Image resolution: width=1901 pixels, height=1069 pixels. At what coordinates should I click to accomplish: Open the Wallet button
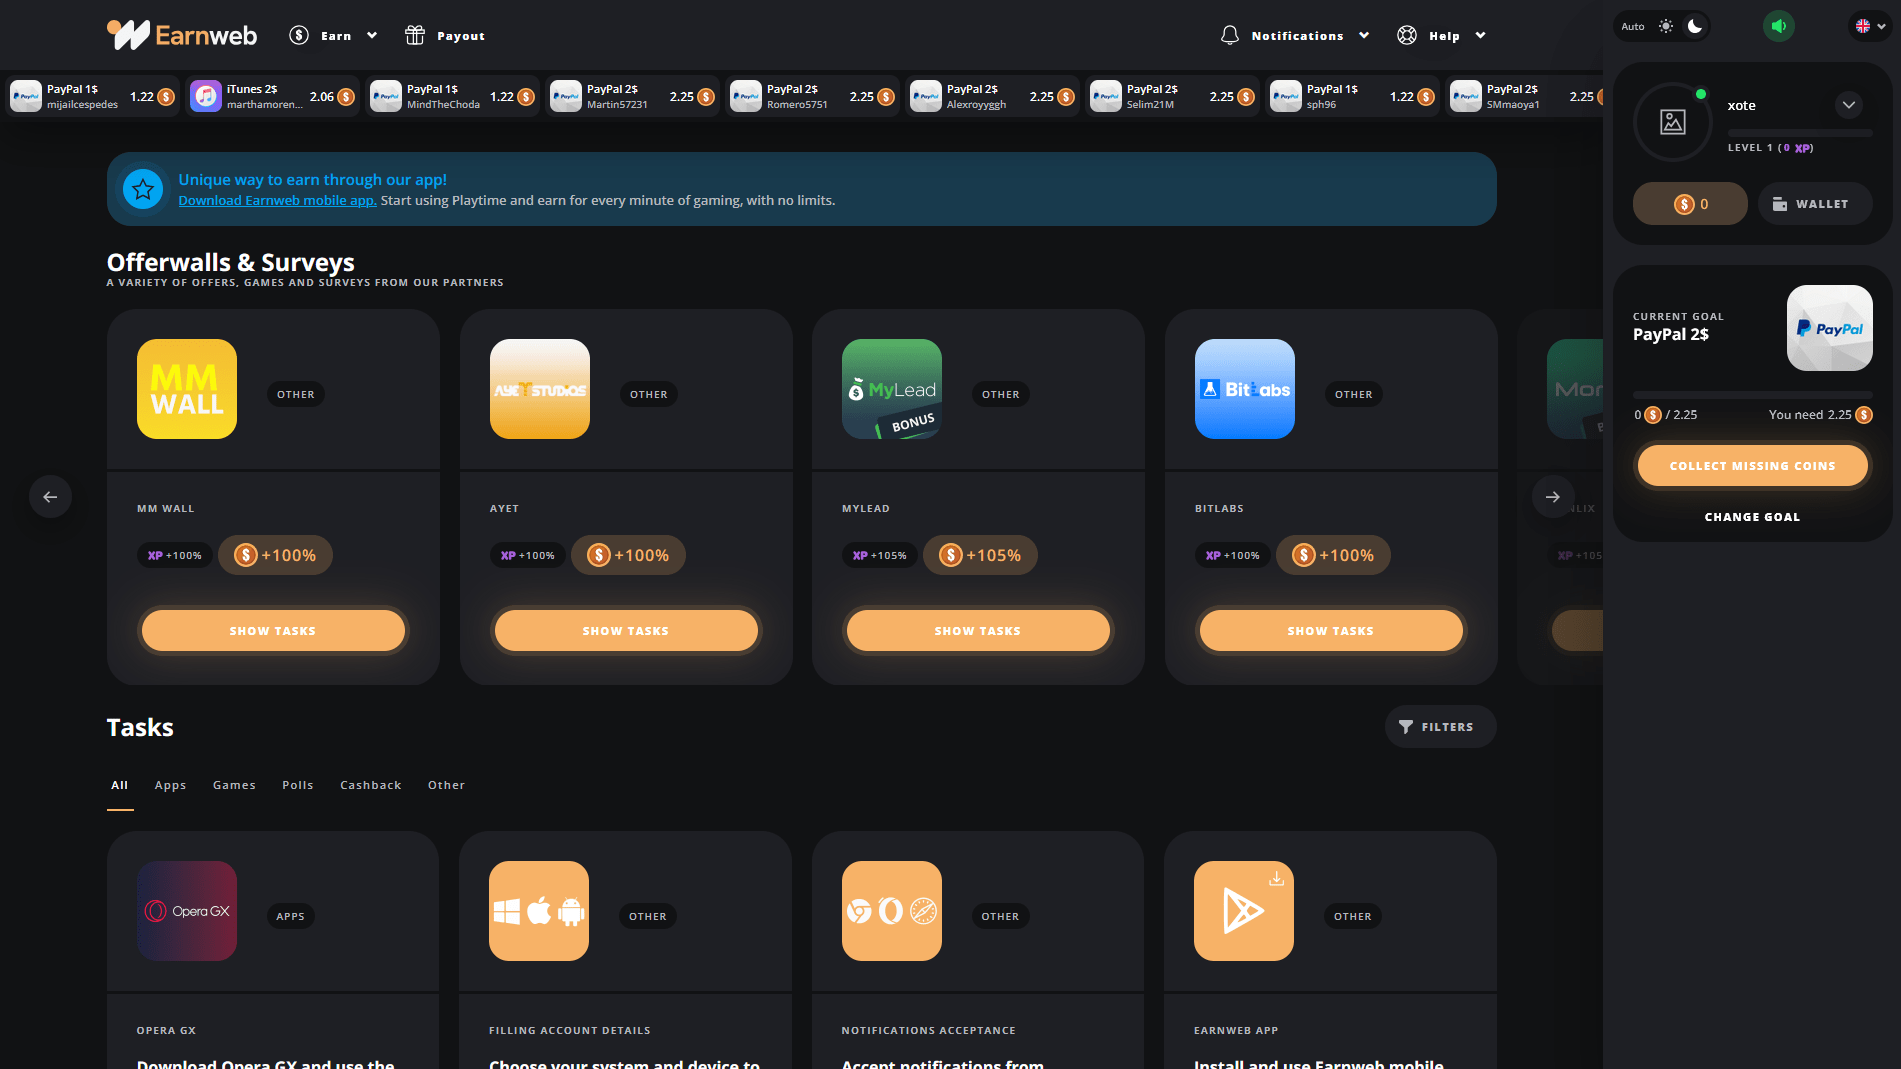1815,204
